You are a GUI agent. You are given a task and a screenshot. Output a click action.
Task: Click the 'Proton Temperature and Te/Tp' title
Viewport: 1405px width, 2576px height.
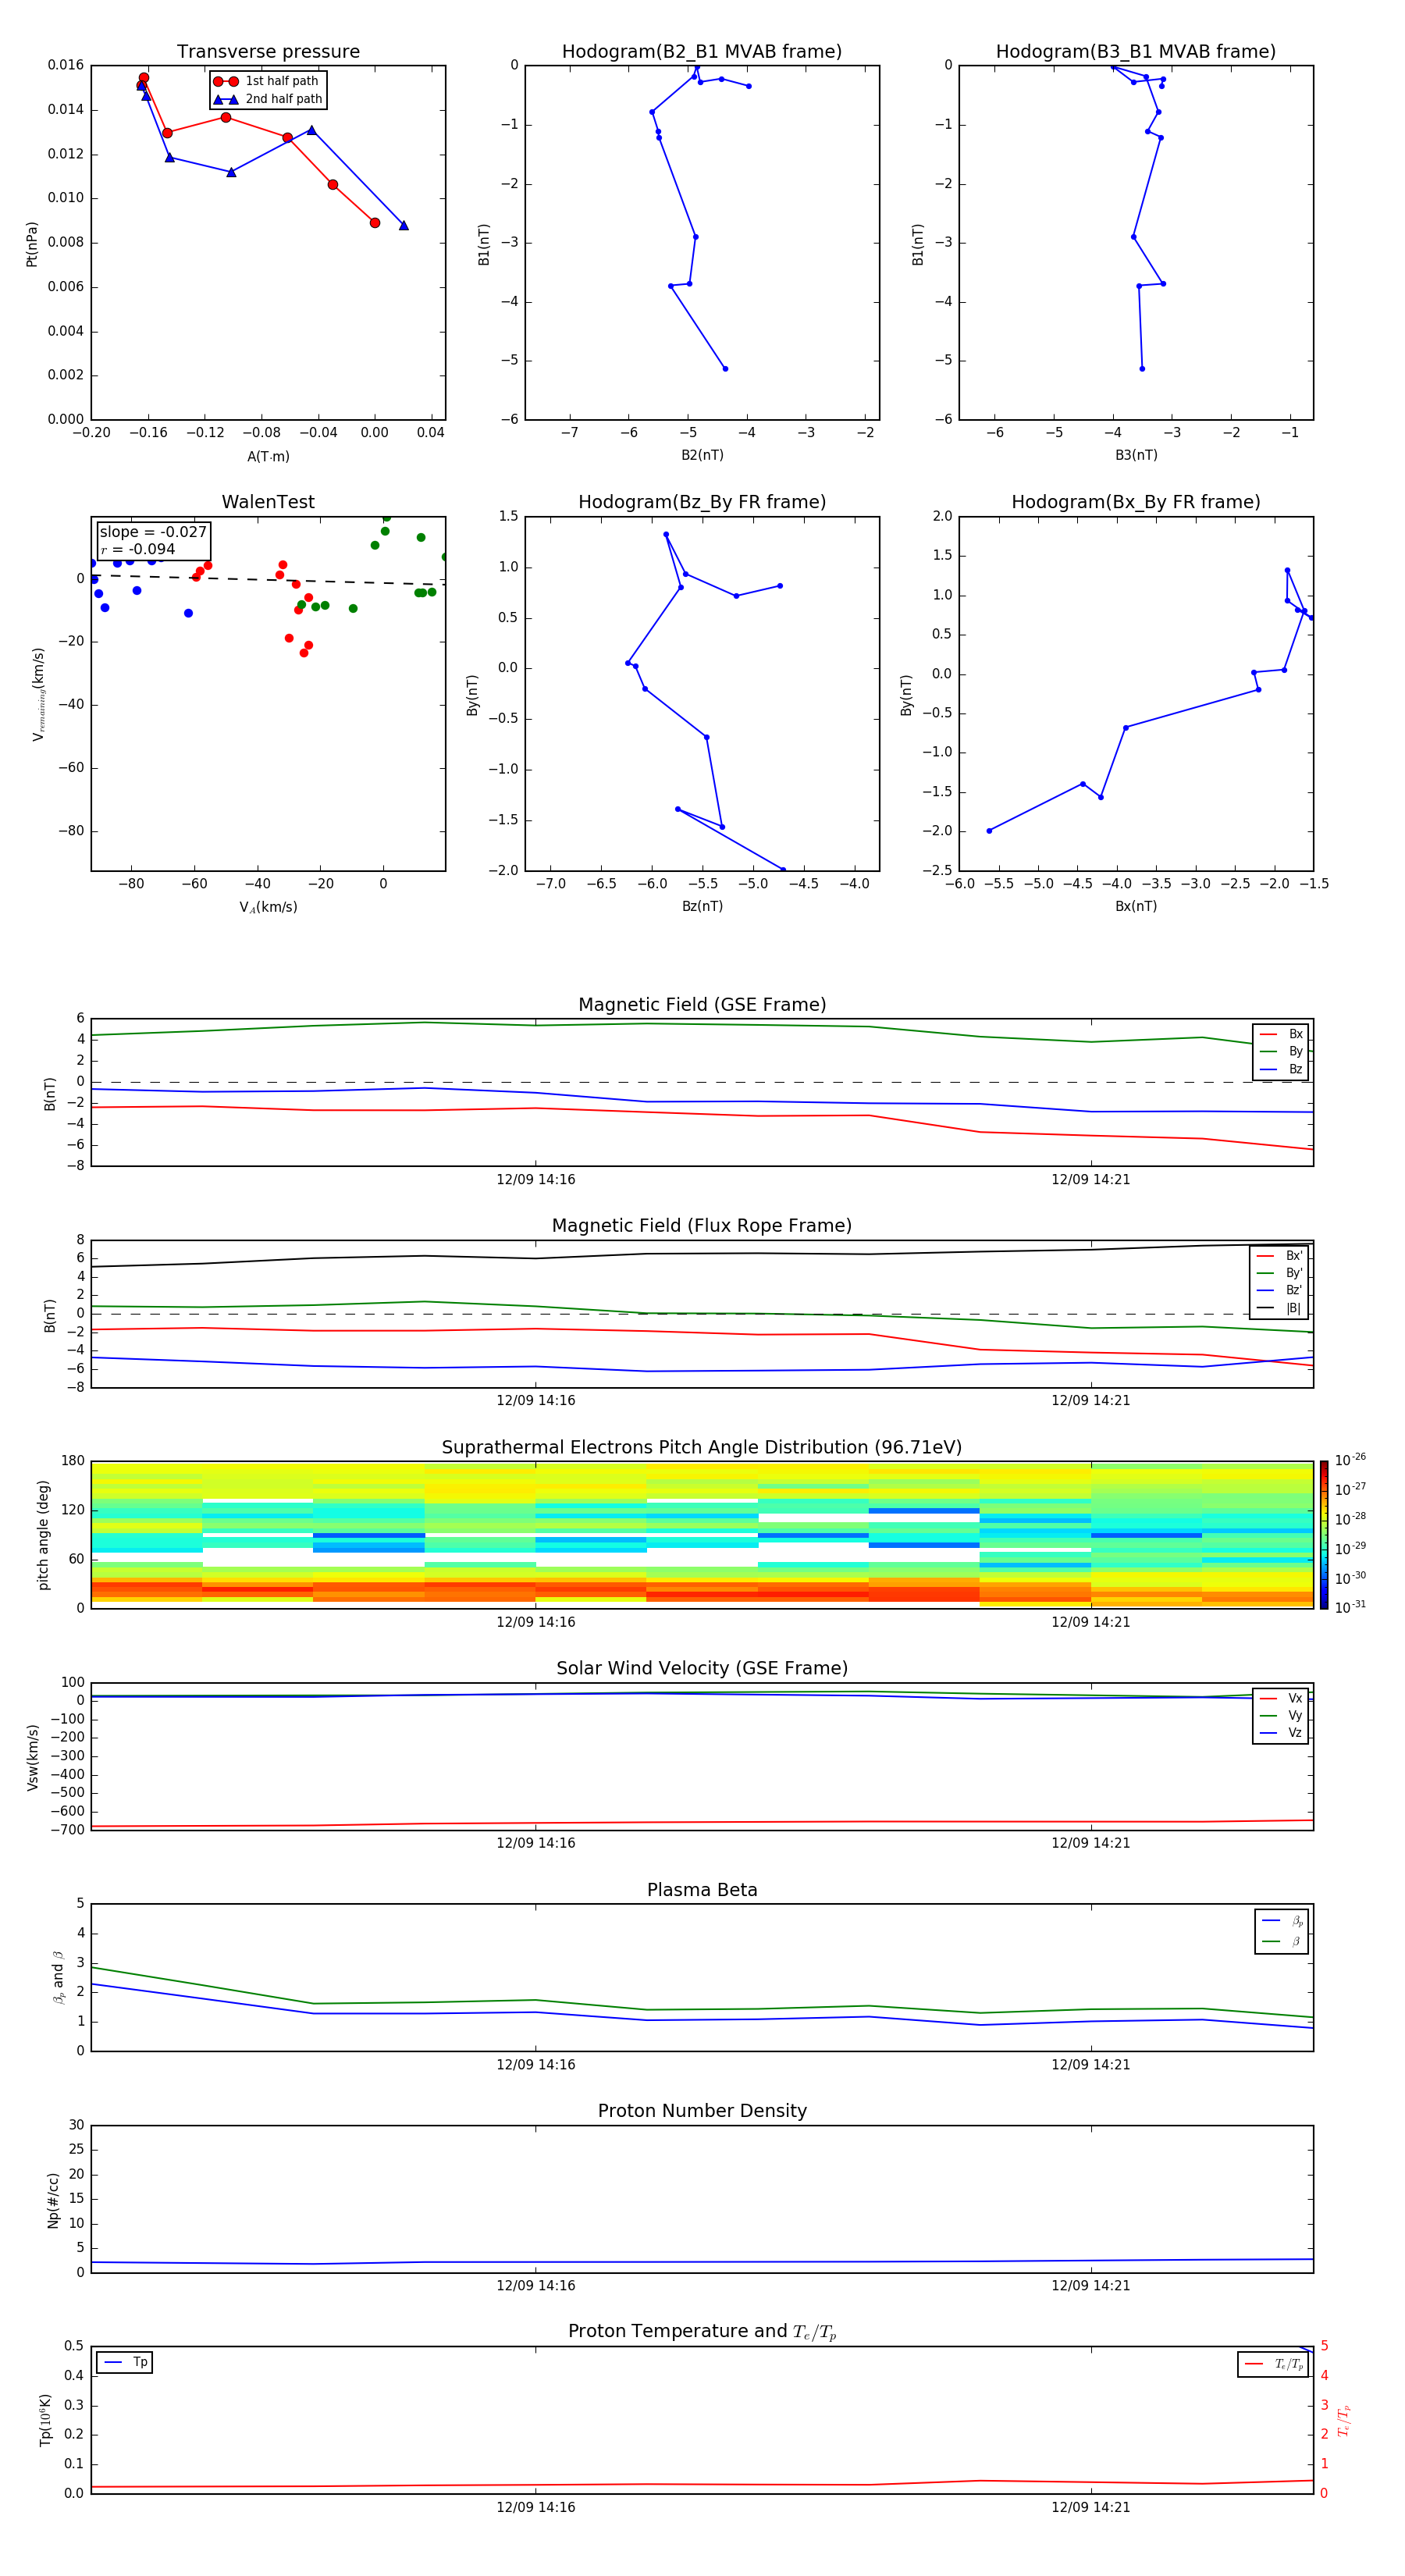(x=702, y=2332)
